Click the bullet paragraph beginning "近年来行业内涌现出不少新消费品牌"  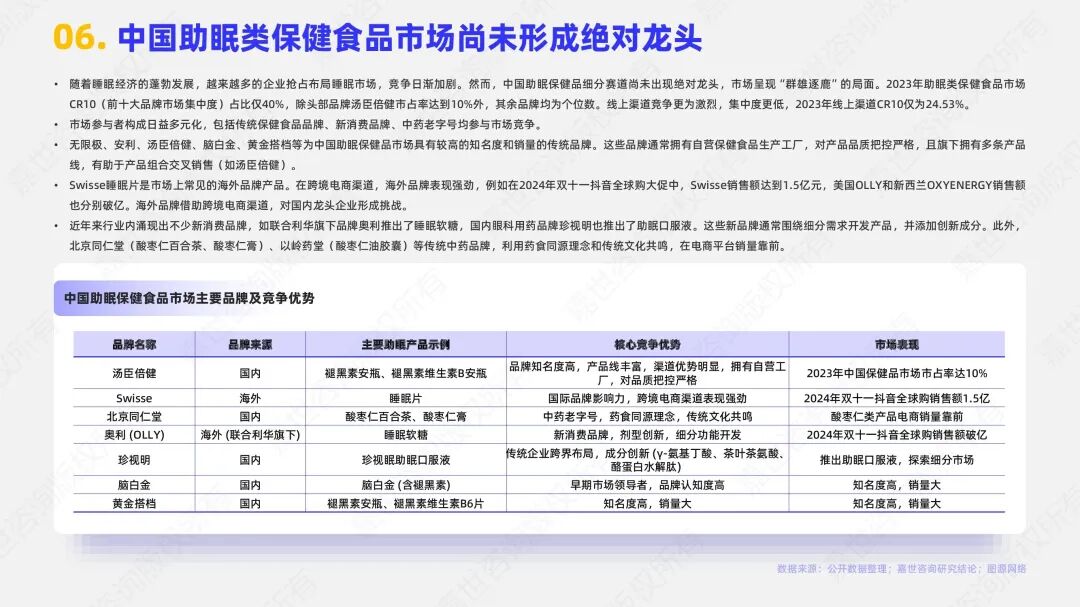[x=547, y=236]
